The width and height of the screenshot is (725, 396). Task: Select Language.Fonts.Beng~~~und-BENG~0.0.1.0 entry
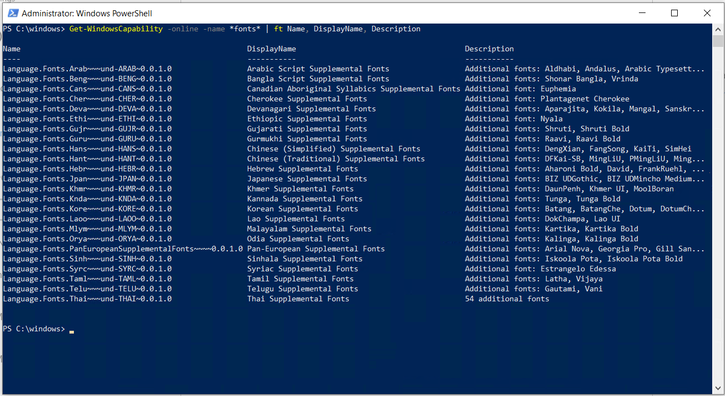87,79
